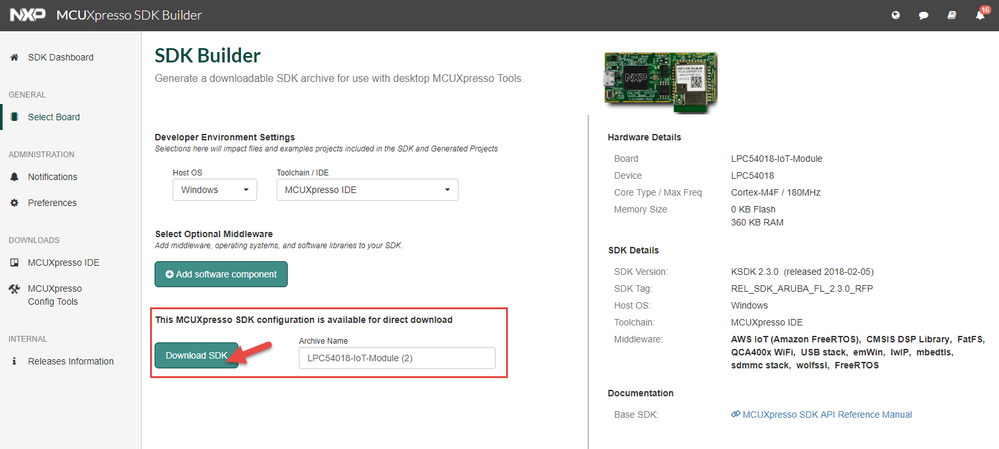Open Preferences in sidebar
The height and width of the screenshot is (449, 999).
(x=52, y=203)
